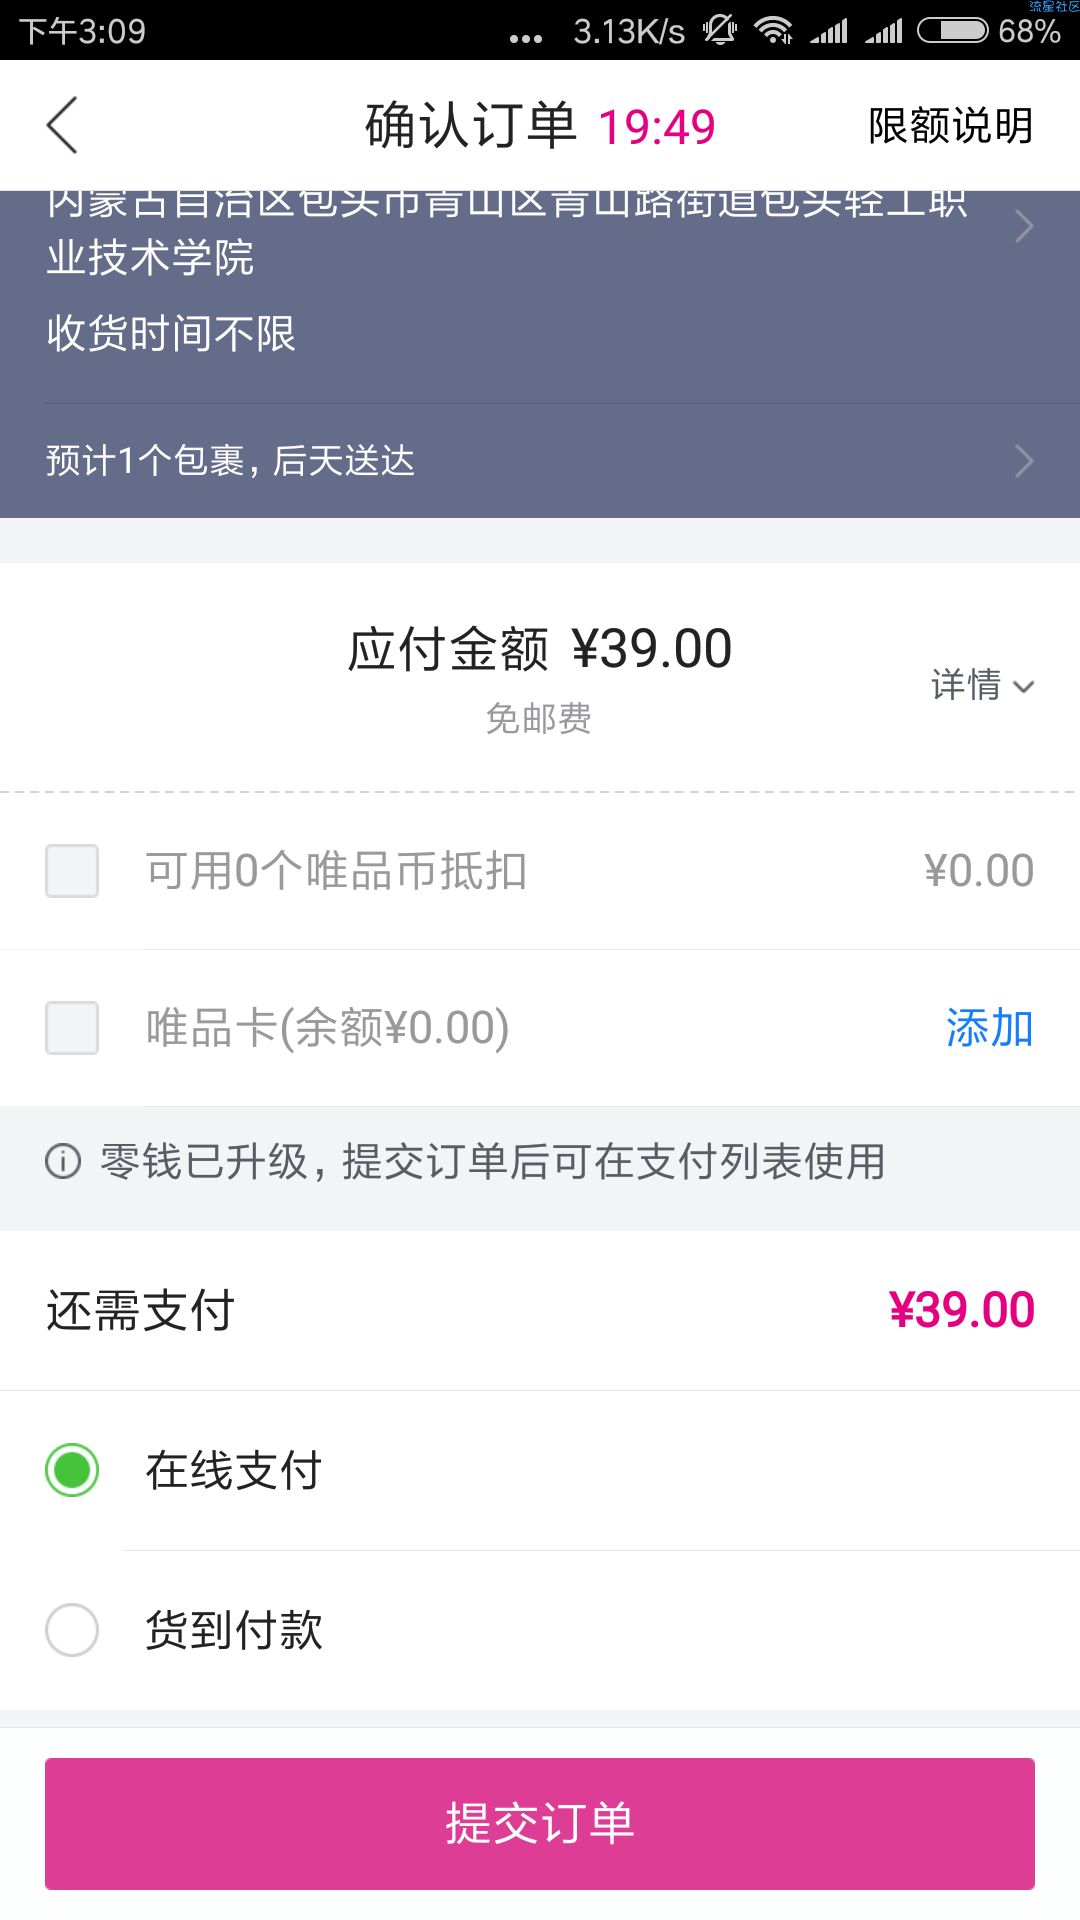The height and width of the screenshot is (1920, 1080).
Task: Open the address chevron arrow
Action: [x=1023, y=226]
